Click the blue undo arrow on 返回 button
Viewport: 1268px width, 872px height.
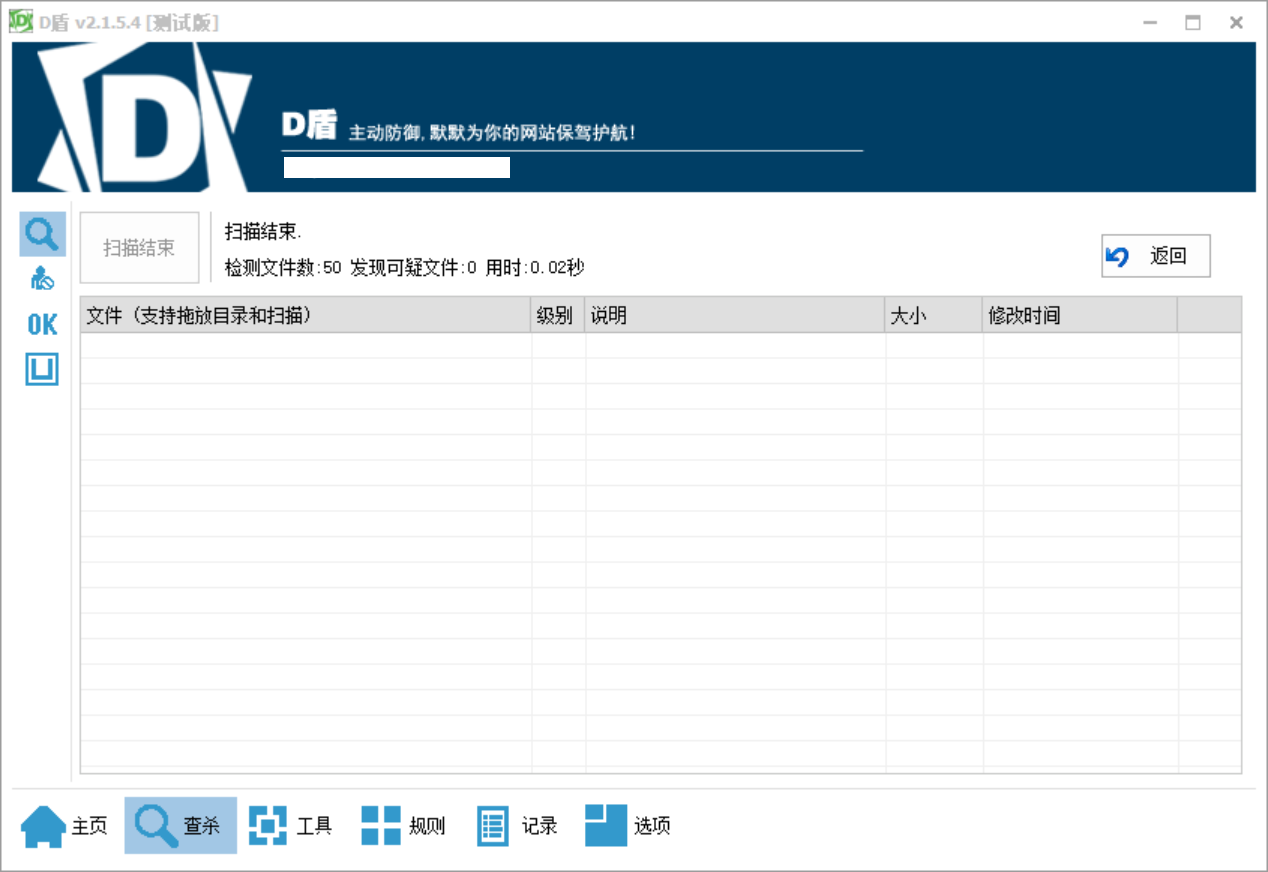[1118, 256]
